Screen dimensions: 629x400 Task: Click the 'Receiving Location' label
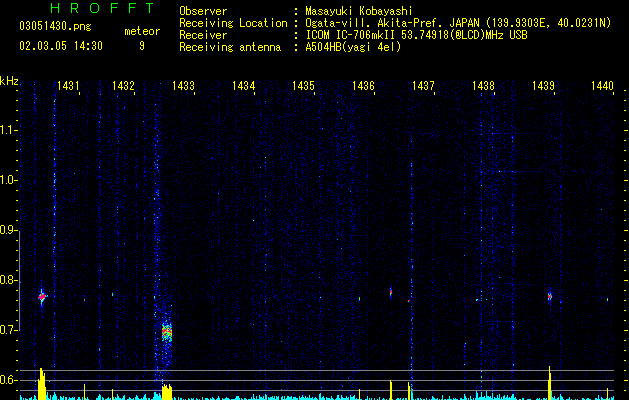click(233, 23)
